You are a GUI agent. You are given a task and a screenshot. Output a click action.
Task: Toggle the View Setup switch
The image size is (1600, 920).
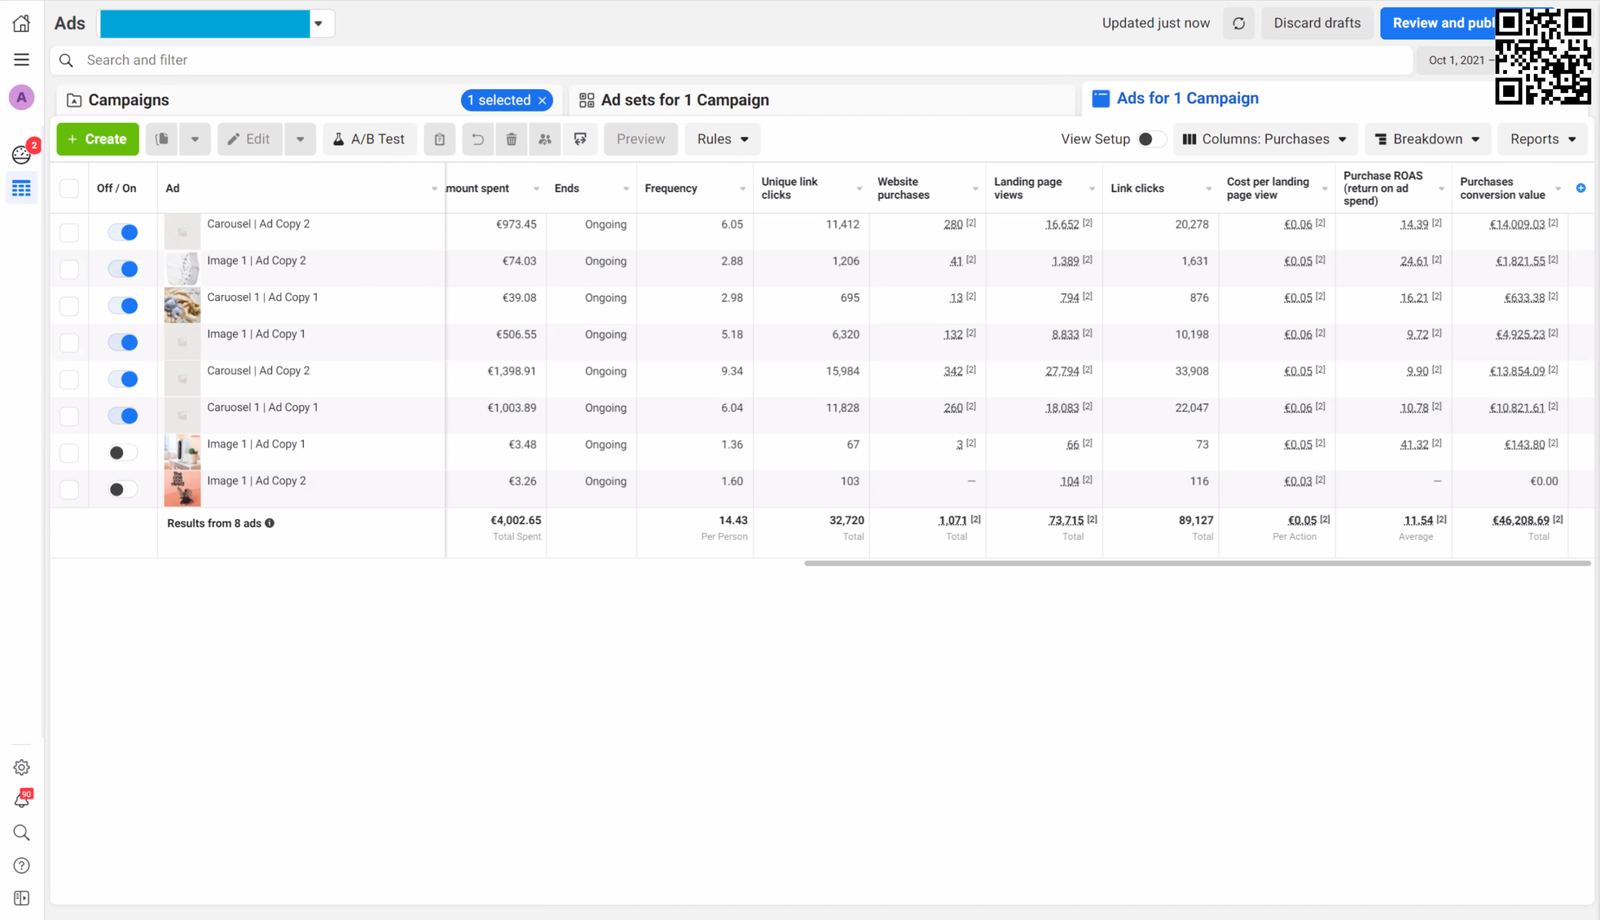click(x=1150, y=139)
